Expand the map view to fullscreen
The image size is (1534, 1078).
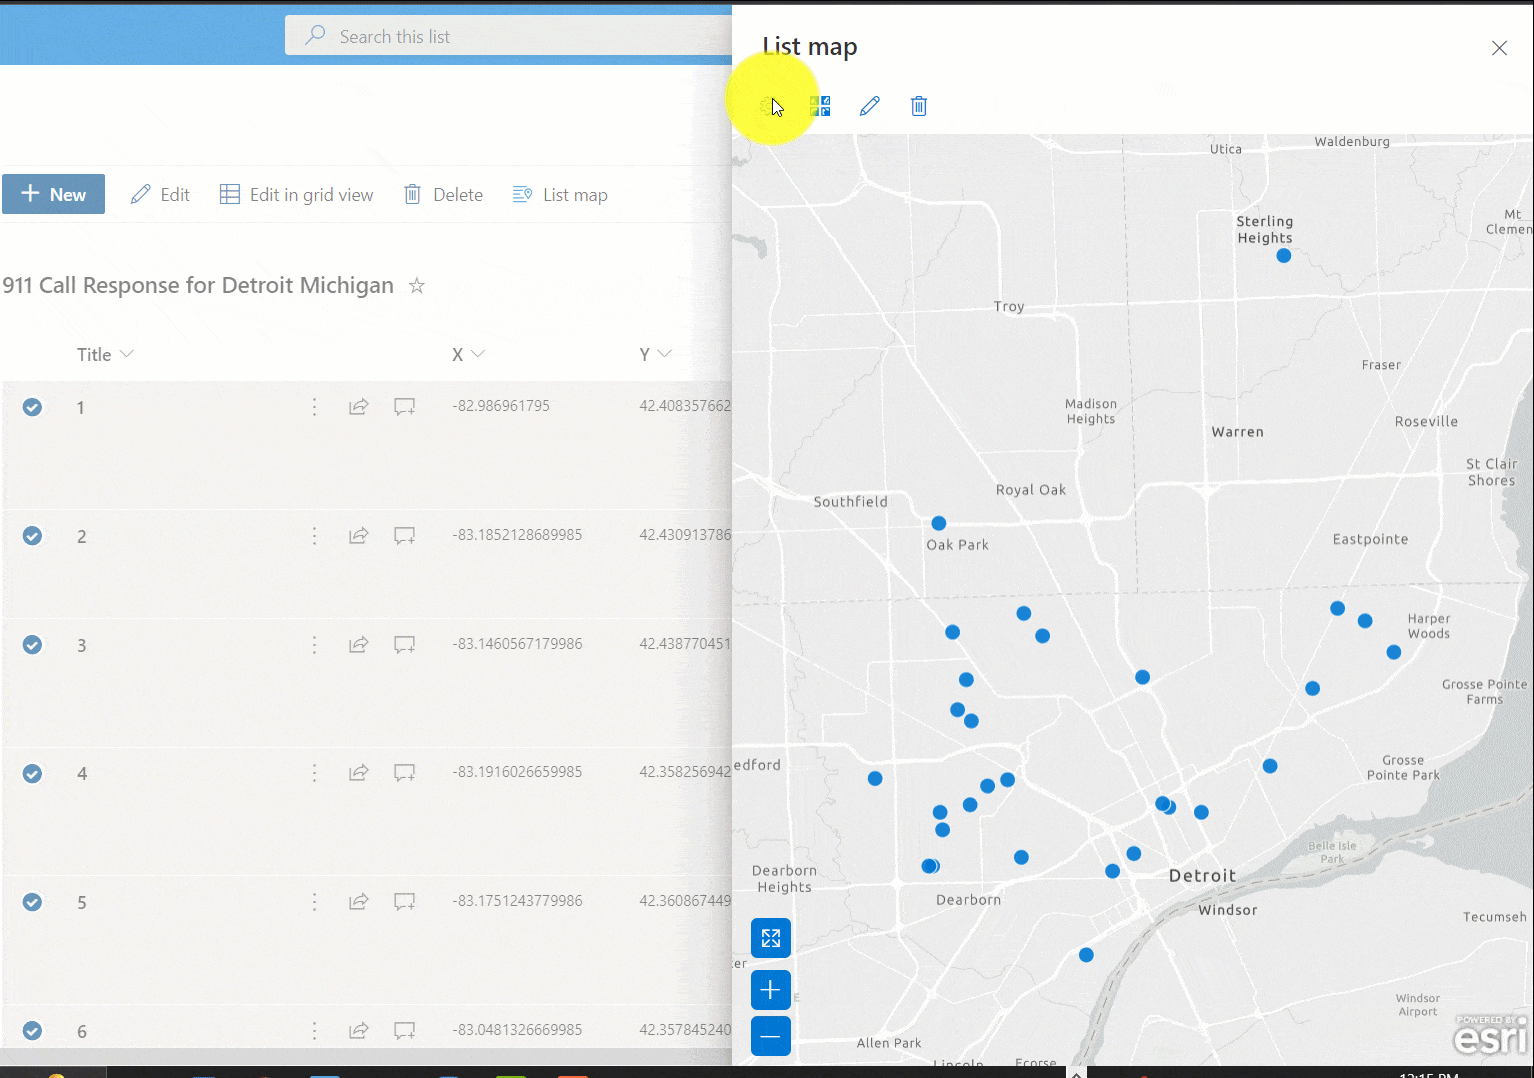pyautogui.click(x=770, y=938)
